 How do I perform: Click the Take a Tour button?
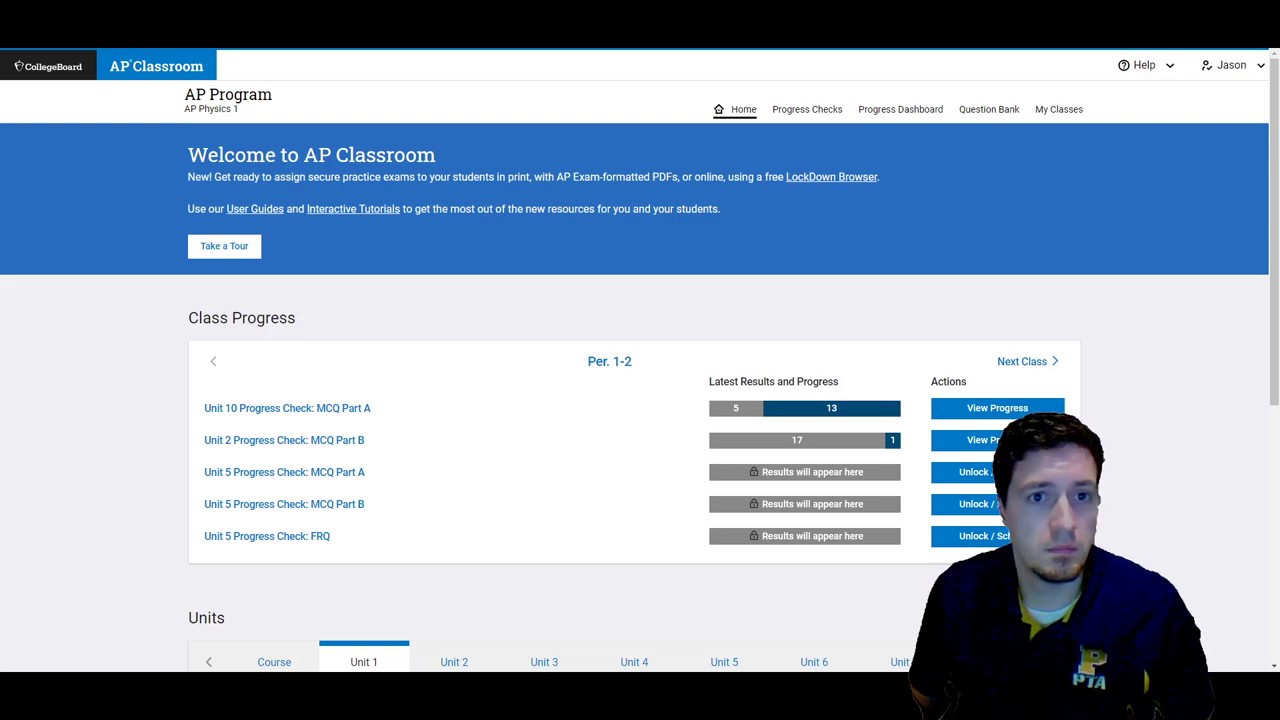point(224,246)
